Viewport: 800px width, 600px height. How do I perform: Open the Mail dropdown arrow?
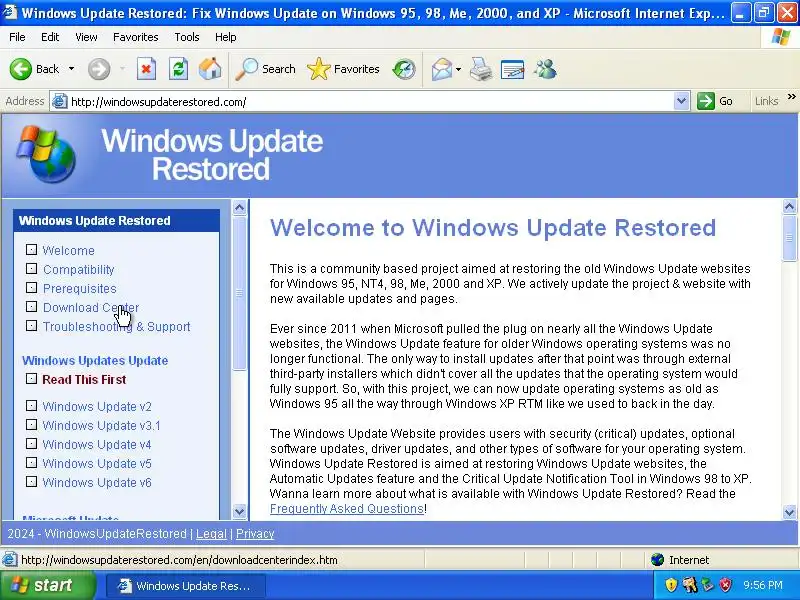click(458, 69)
